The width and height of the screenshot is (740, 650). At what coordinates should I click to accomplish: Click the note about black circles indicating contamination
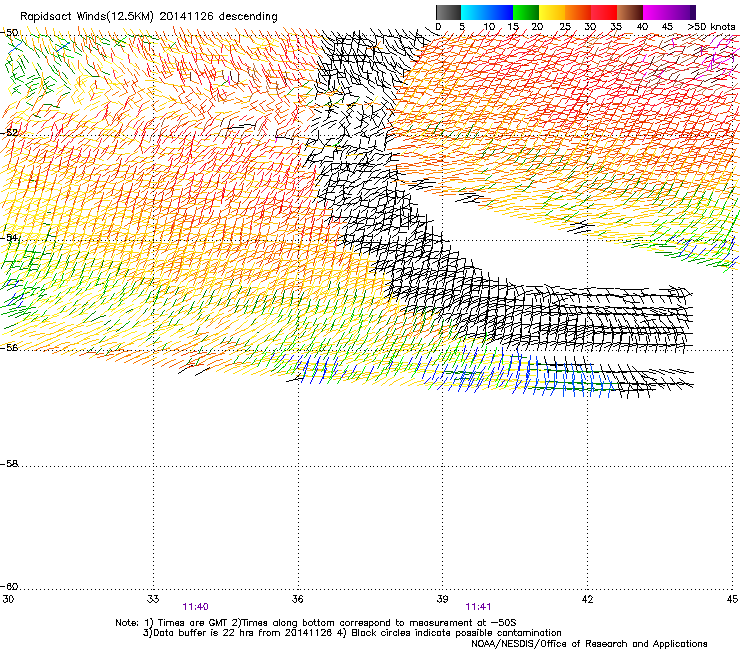point(450,633)
